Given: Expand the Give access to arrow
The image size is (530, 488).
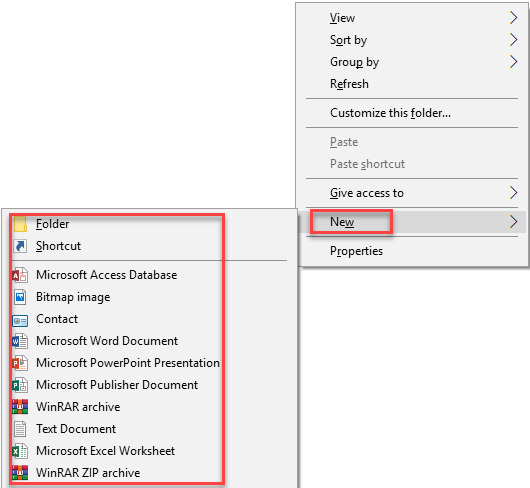Looking at the screenshot, I should click(513, 193).
